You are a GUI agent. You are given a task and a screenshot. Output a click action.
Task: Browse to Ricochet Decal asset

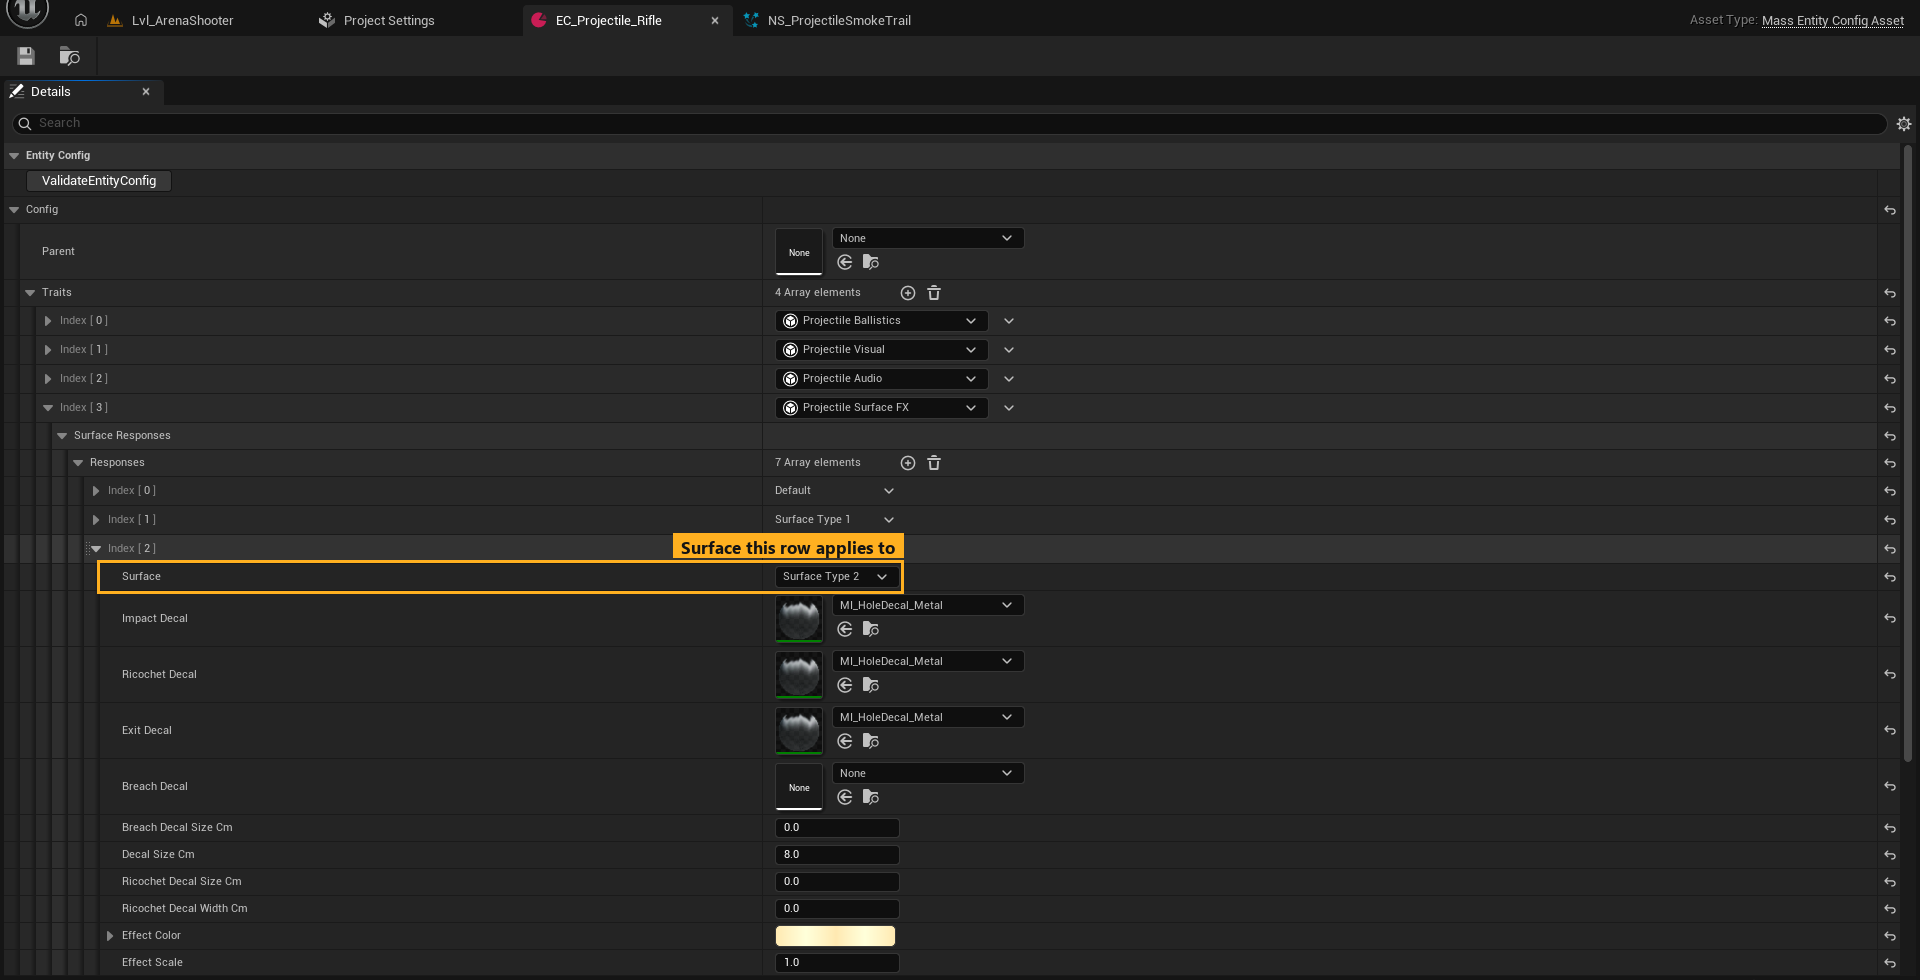point(871,685)
